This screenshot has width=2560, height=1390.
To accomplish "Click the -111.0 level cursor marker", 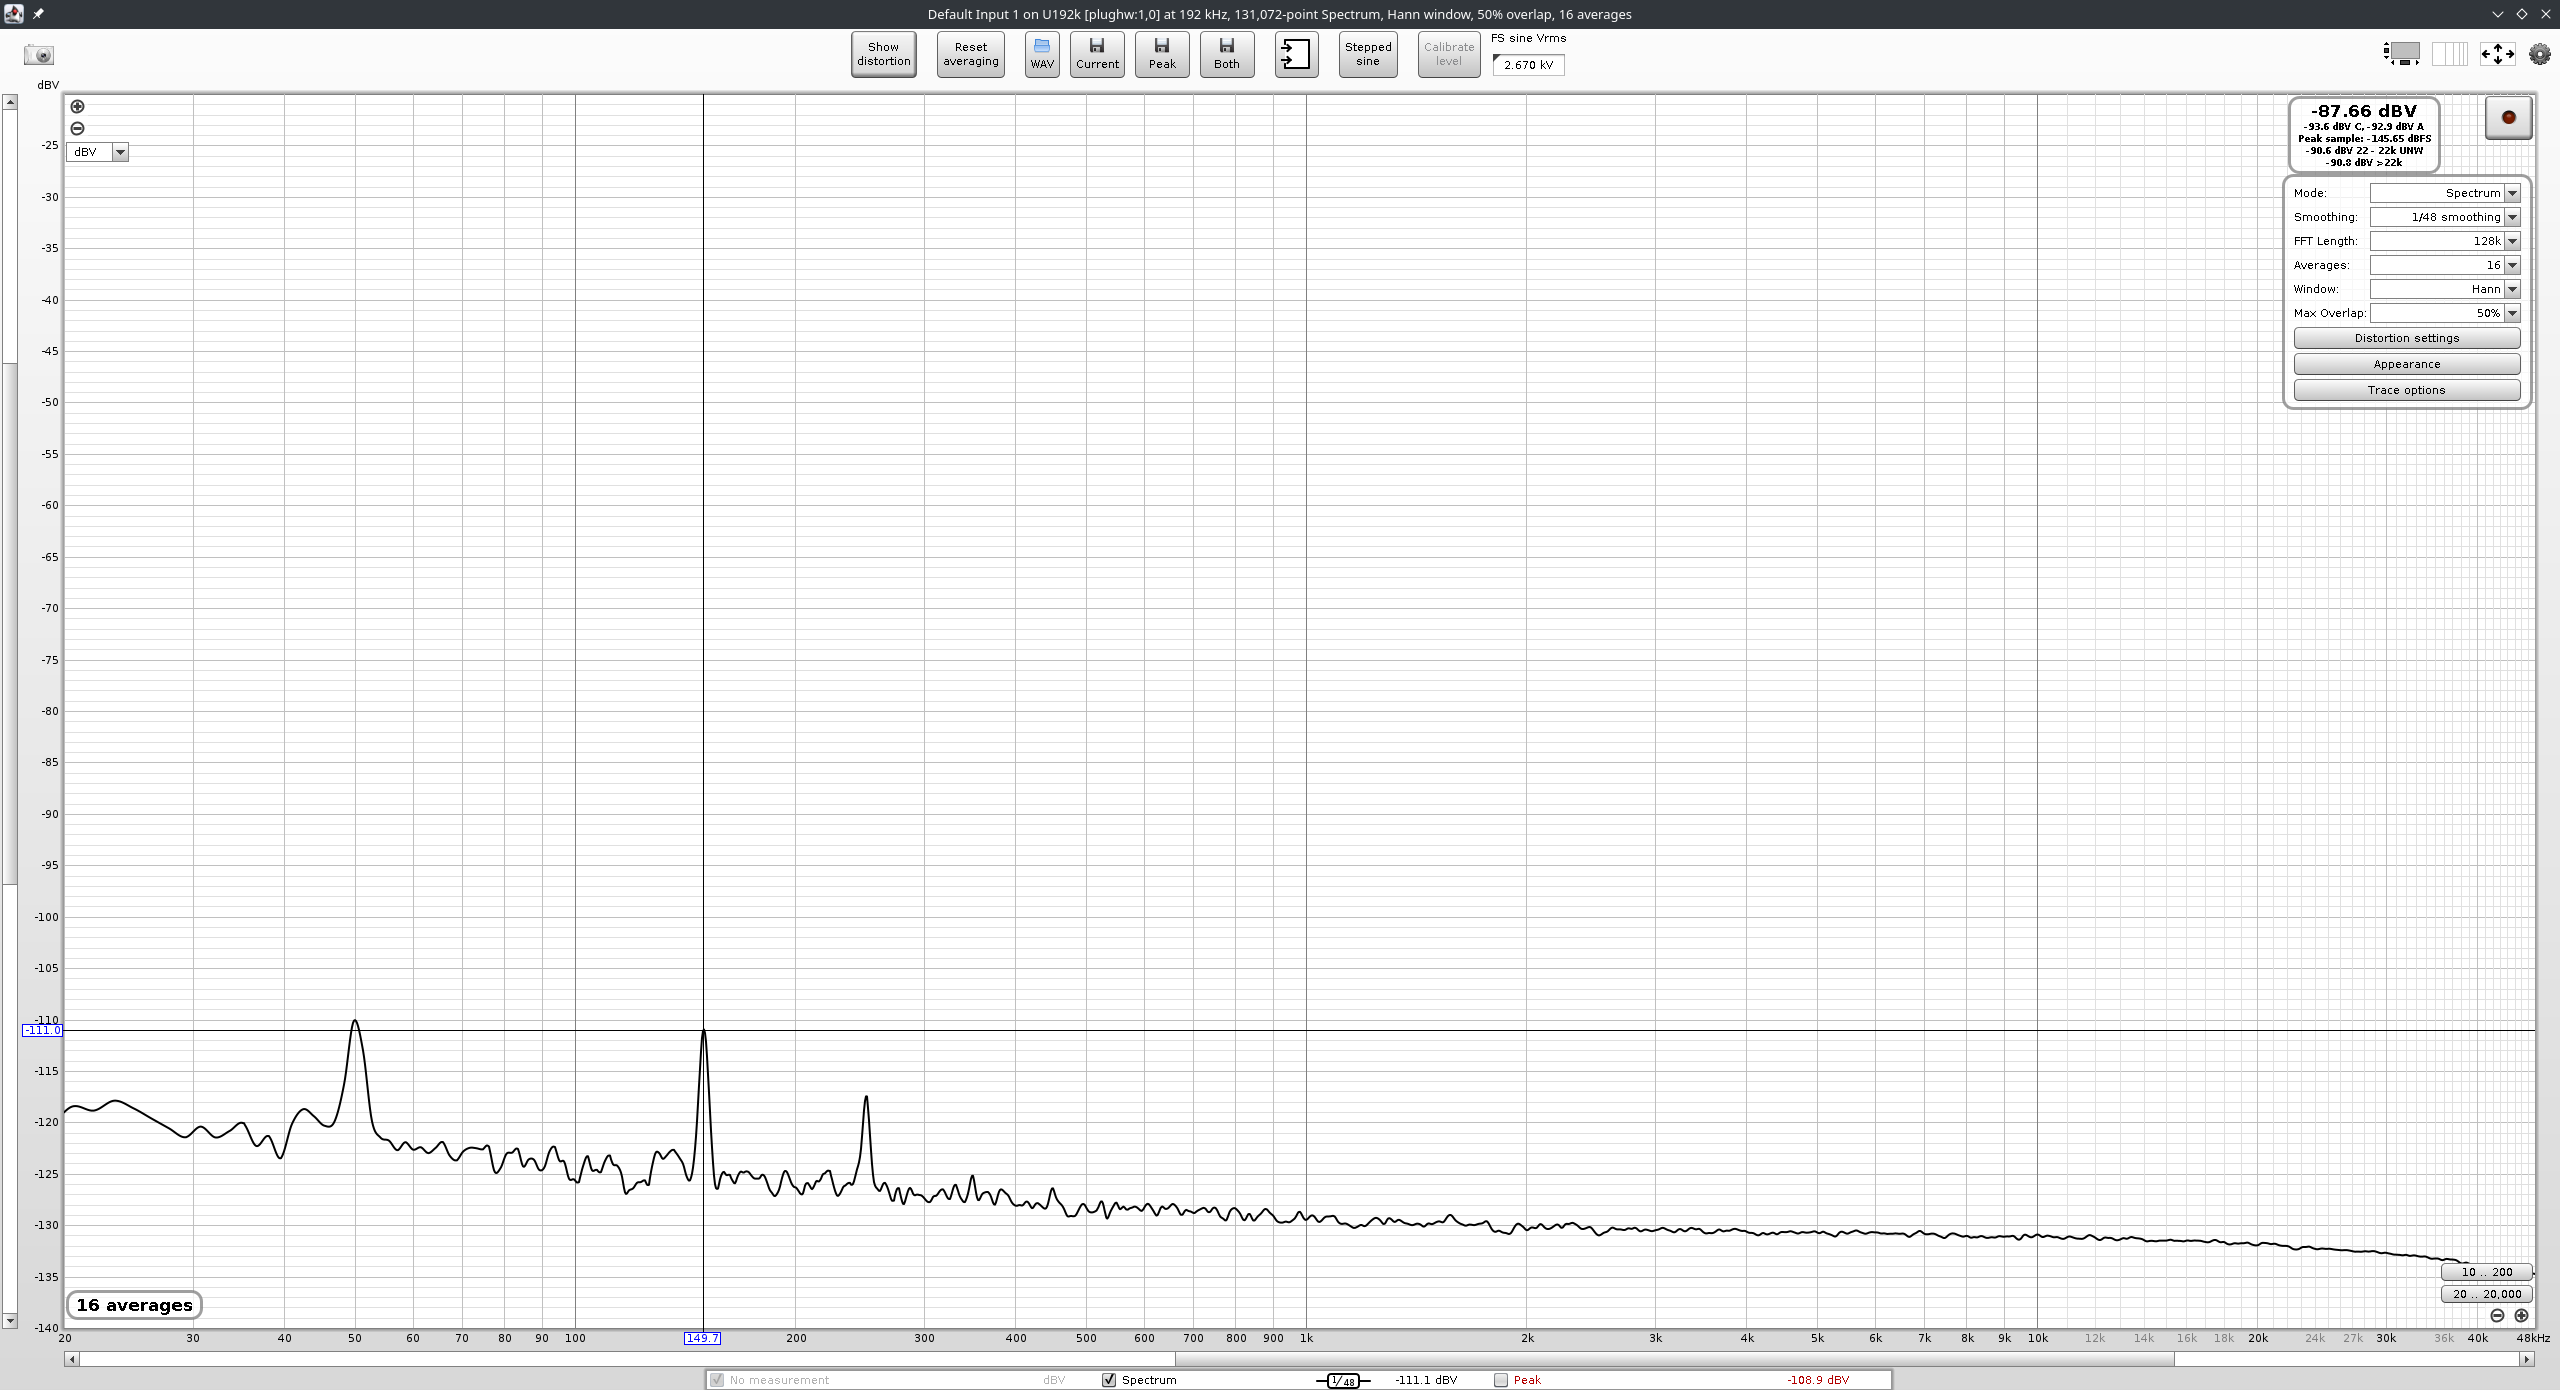I will click(x=43, y=1030).
